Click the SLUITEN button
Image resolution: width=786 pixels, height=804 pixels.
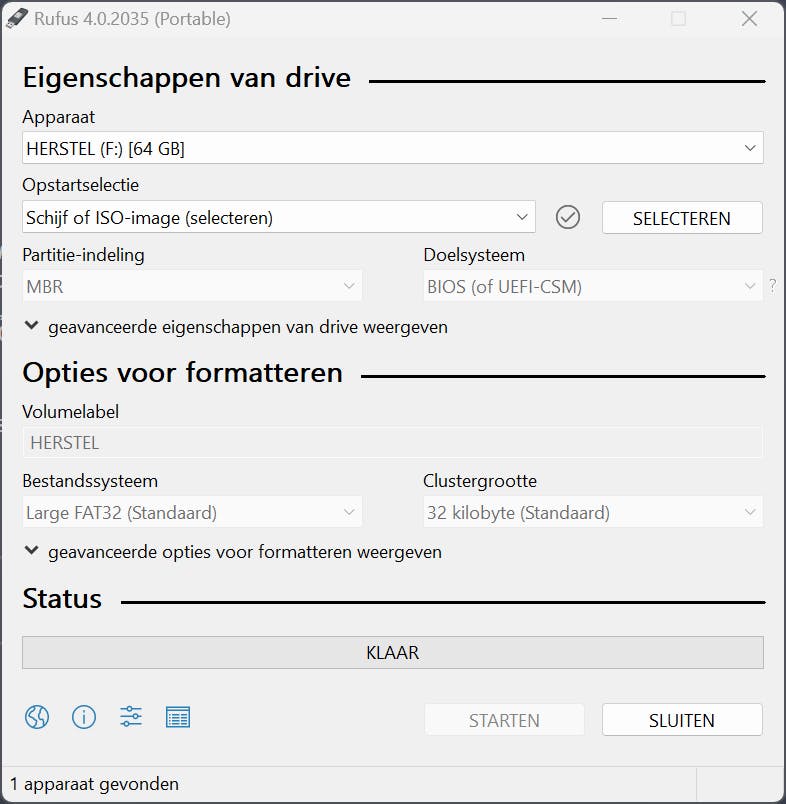point(682,719)
